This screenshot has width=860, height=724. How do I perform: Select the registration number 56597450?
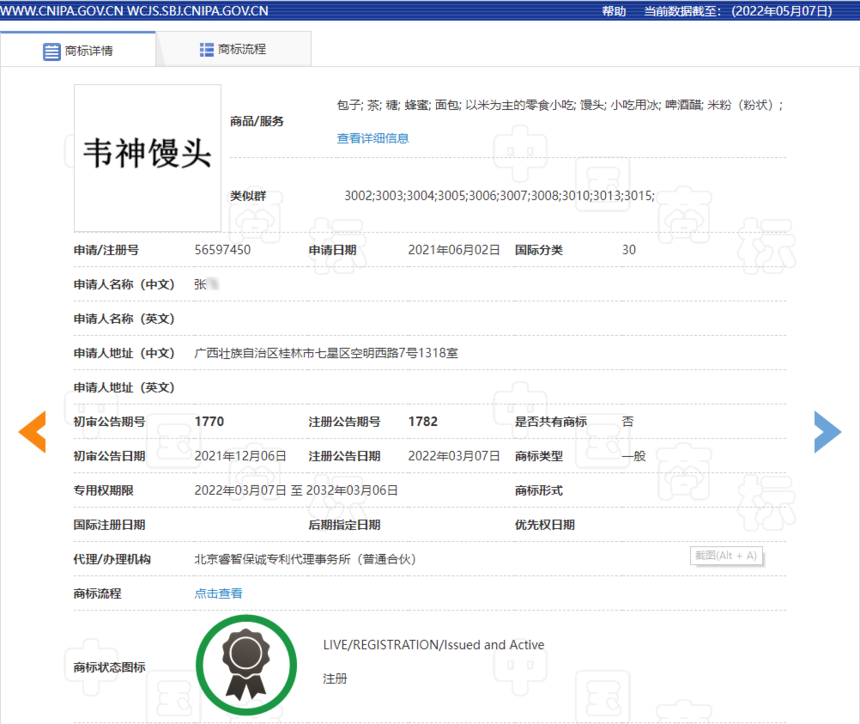tap(223, 250)
